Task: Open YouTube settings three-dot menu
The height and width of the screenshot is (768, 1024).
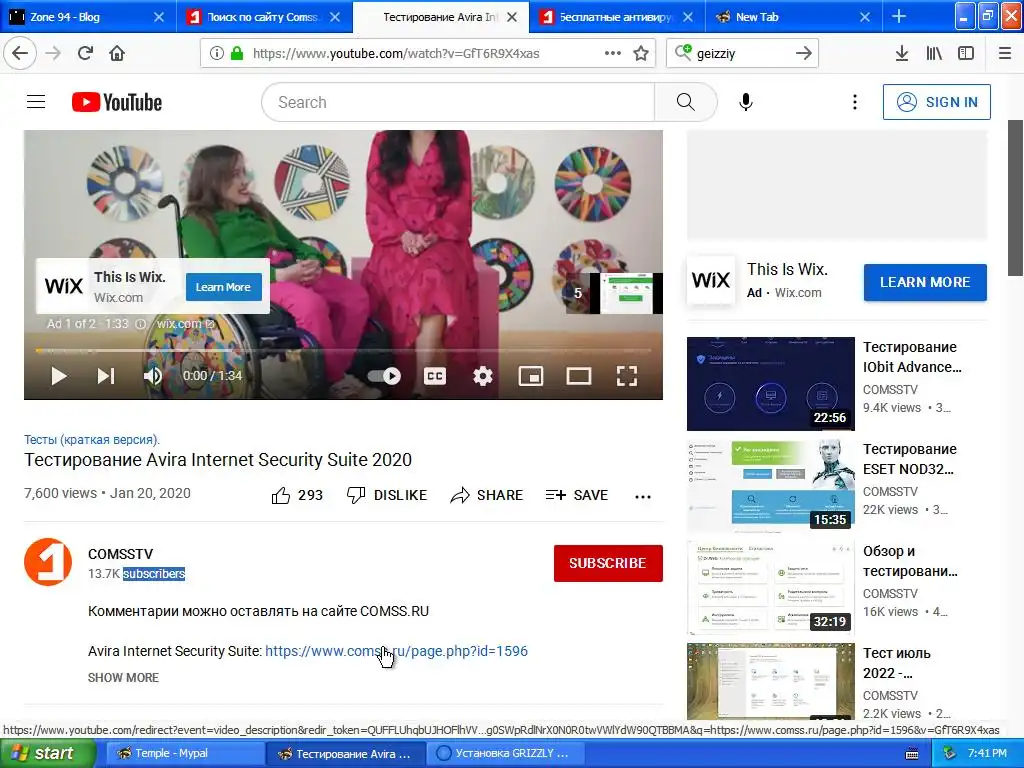Action: coord(854,102)
